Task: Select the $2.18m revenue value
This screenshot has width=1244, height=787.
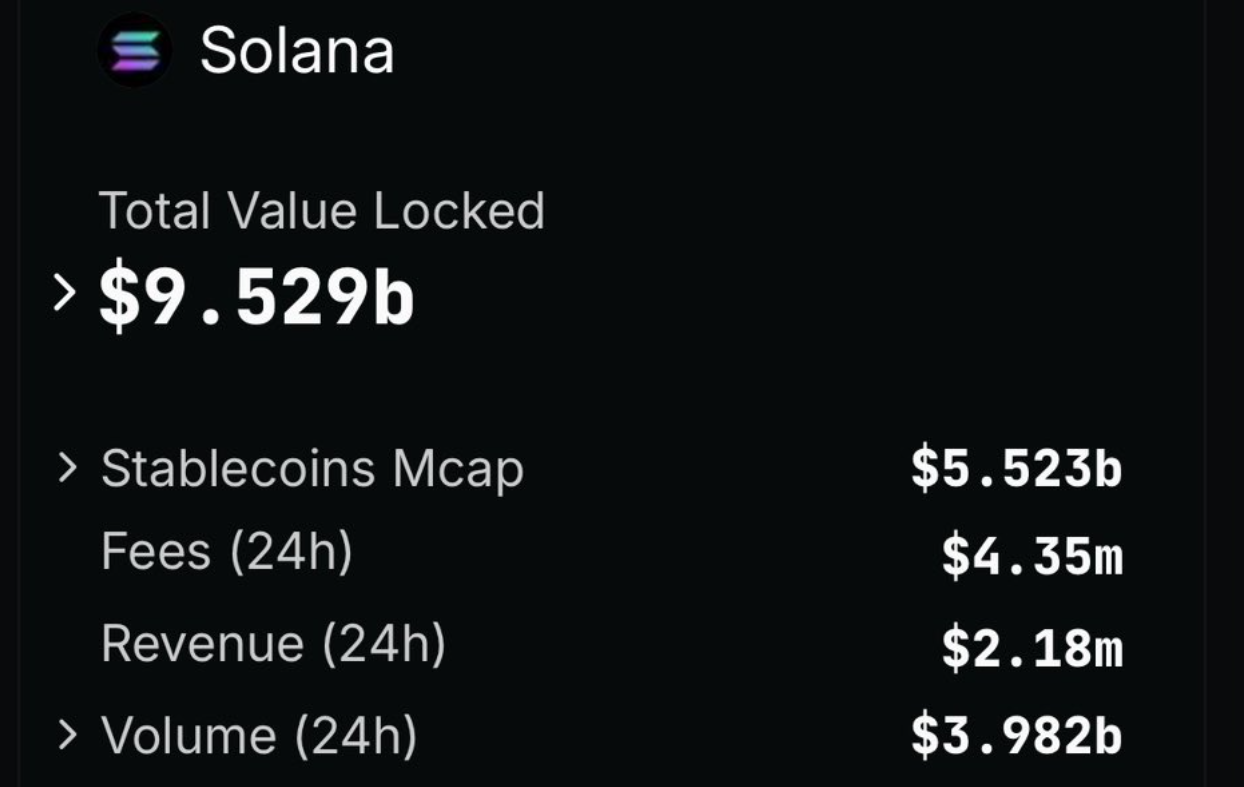Action: point(1032,647)
